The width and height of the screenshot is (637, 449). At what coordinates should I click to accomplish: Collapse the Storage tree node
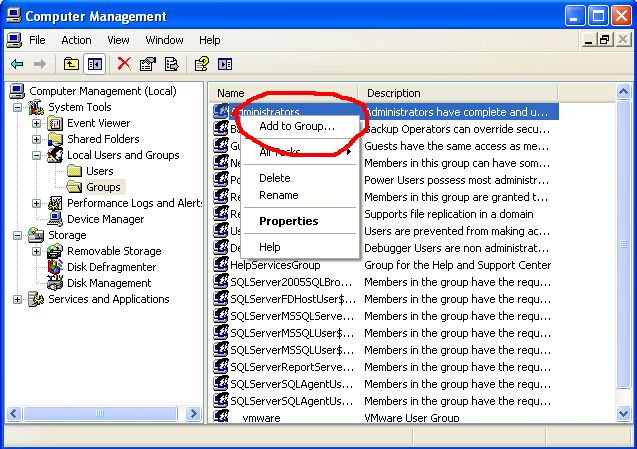17,235
